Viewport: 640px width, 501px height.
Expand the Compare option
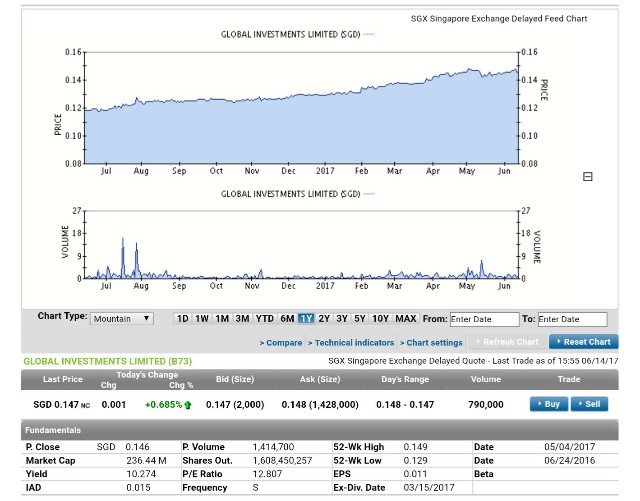tap(281, 343)
